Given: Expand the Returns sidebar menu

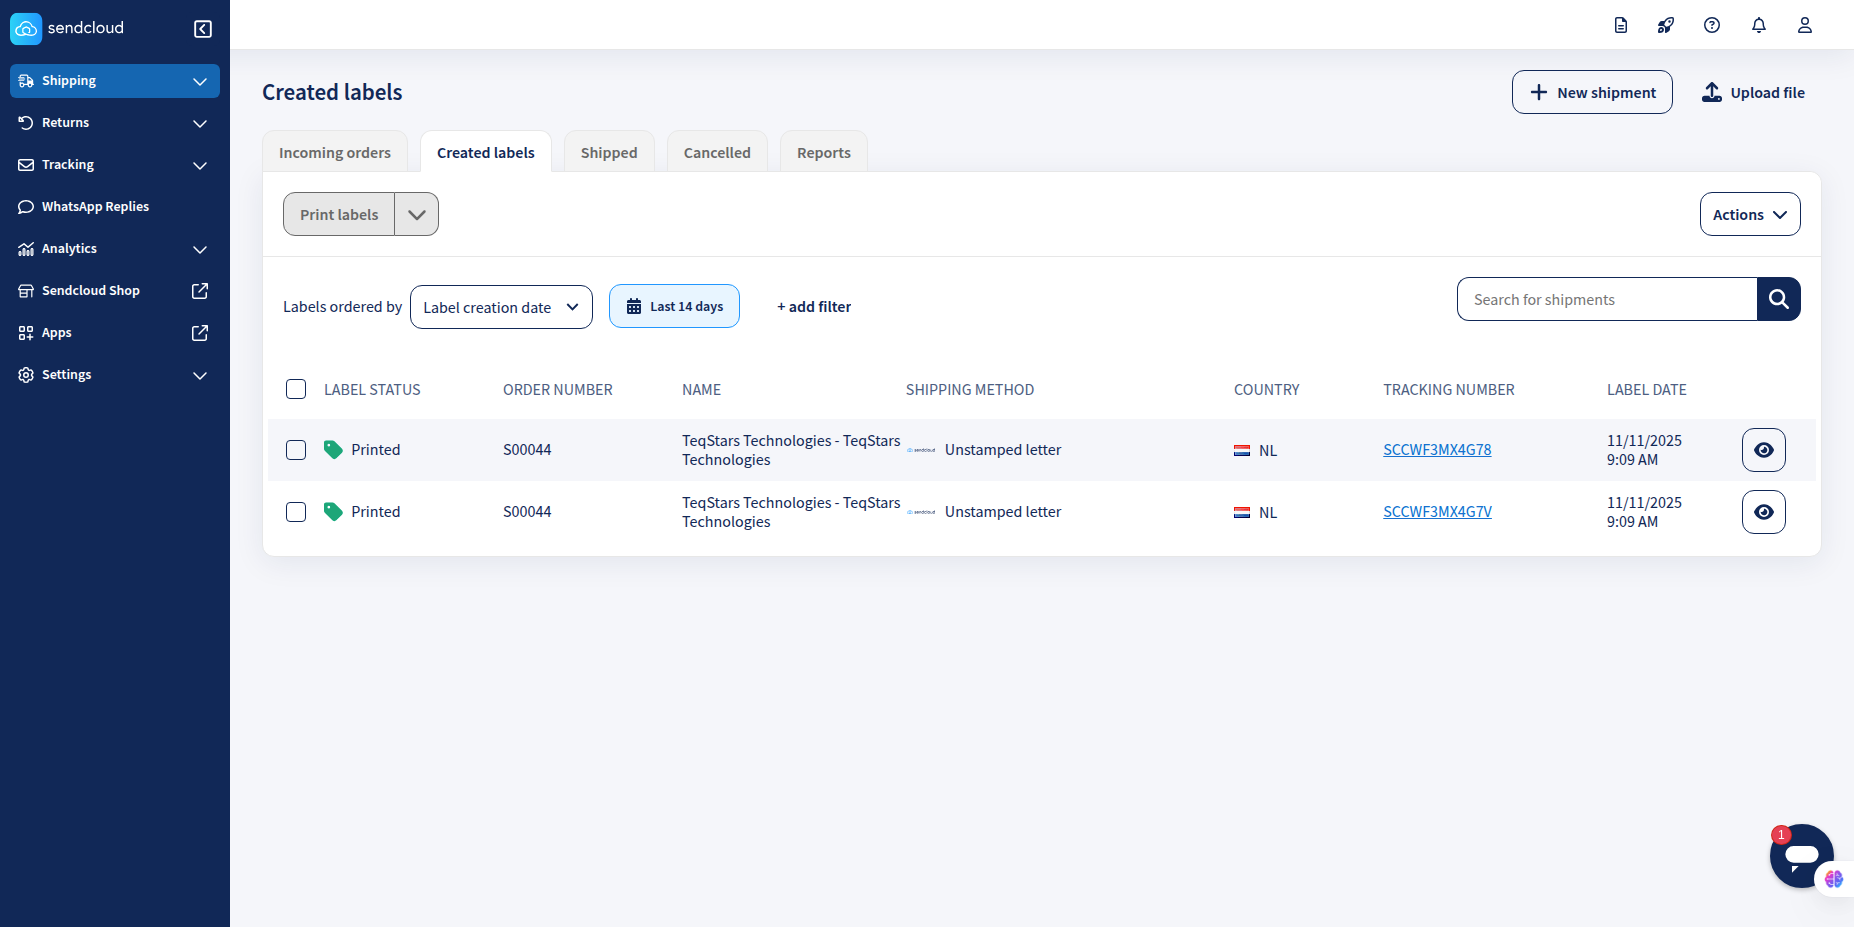Looking at the screenshot, I should click(x=115, y=123).
